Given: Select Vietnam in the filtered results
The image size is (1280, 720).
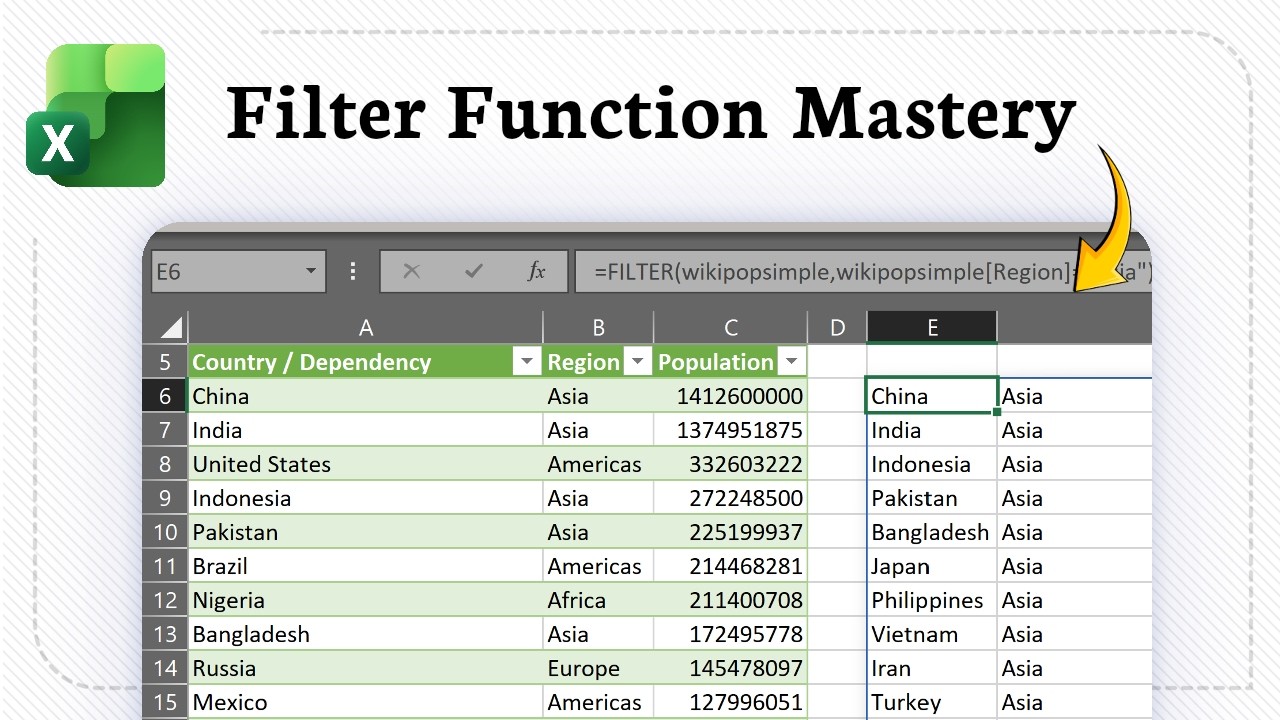Looking at the screenshot, I should (x=932, y=634).
